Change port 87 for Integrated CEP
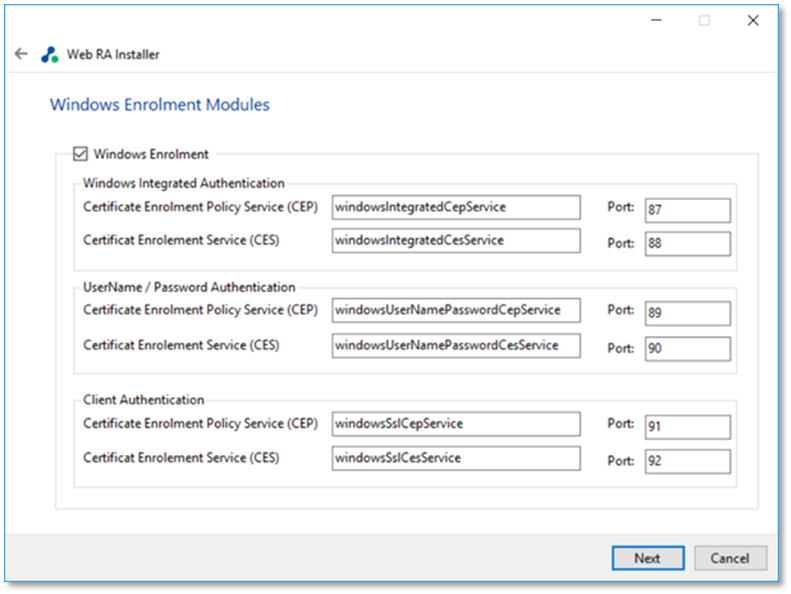The height and width of the screenshot is (594, 791). (688, 210)
